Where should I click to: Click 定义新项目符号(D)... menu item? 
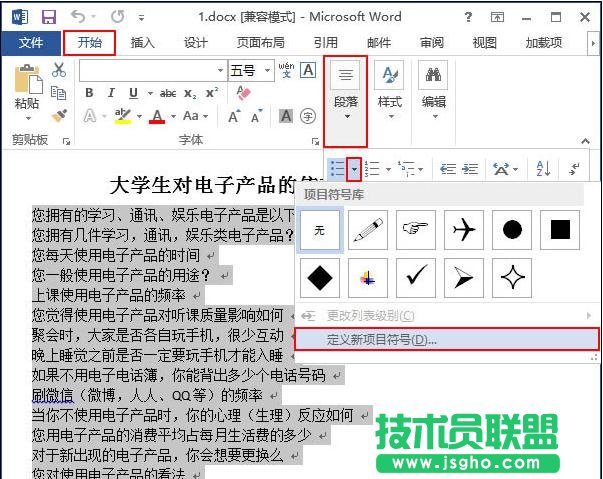click(x=447, y=339)
